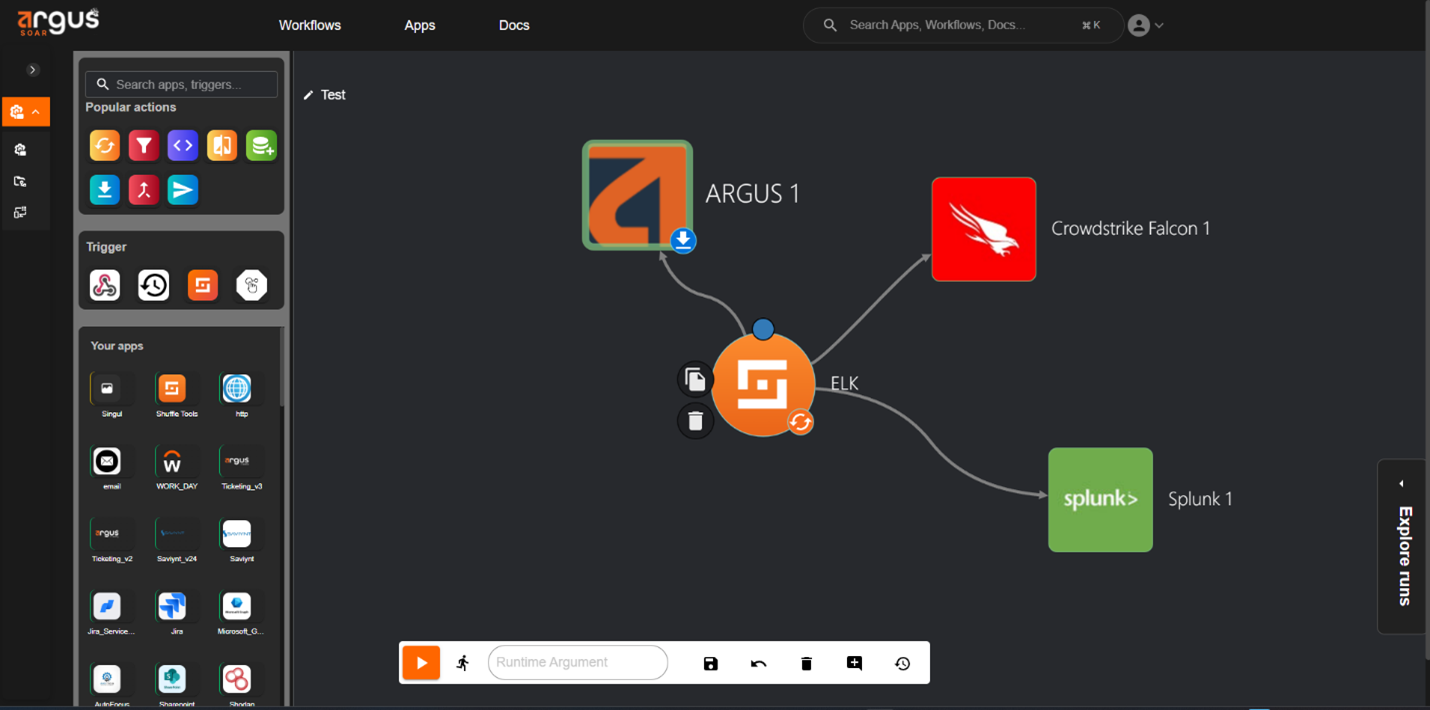Open workflow run history clock icon in toolbar
Screen dimensions: 1430x710
click(x=902, y=663)
